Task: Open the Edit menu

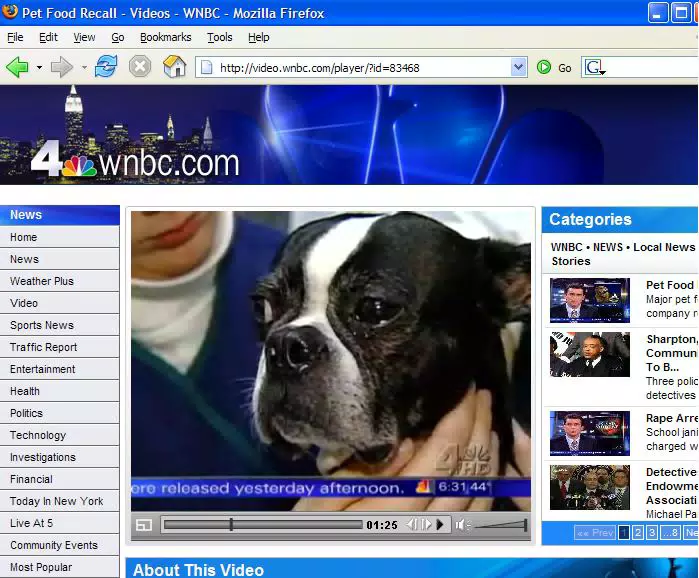Action: [48, 37]
